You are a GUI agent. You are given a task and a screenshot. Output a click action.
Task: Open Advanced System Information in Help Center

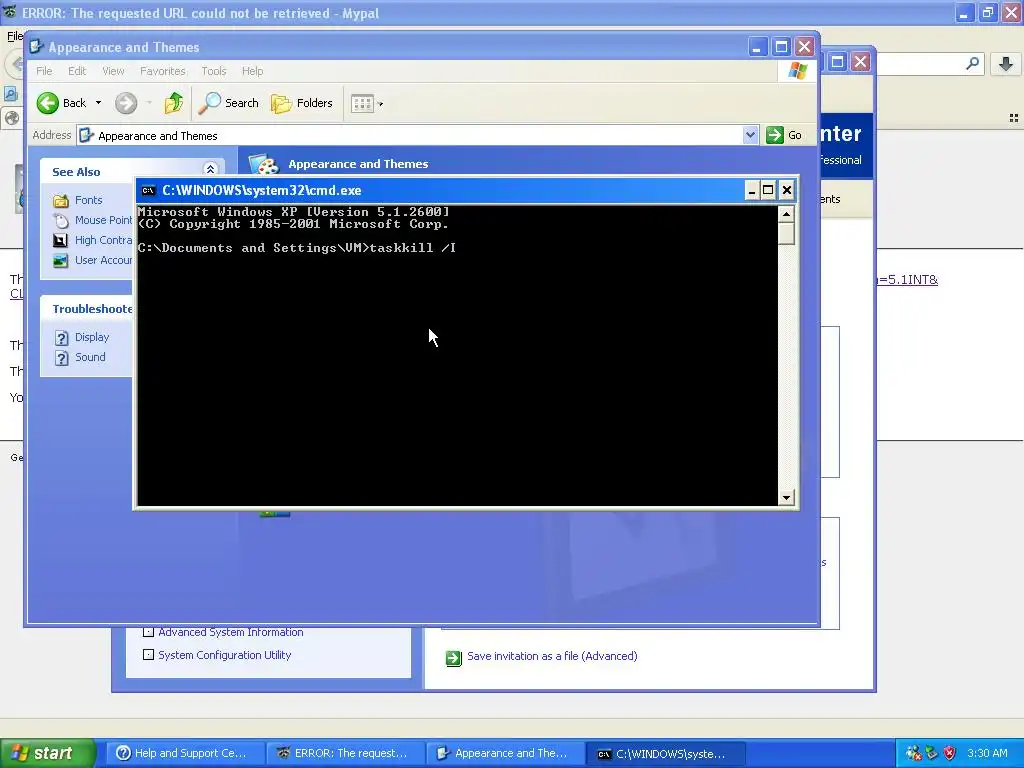pyautogui.click(x=231, y=632)
